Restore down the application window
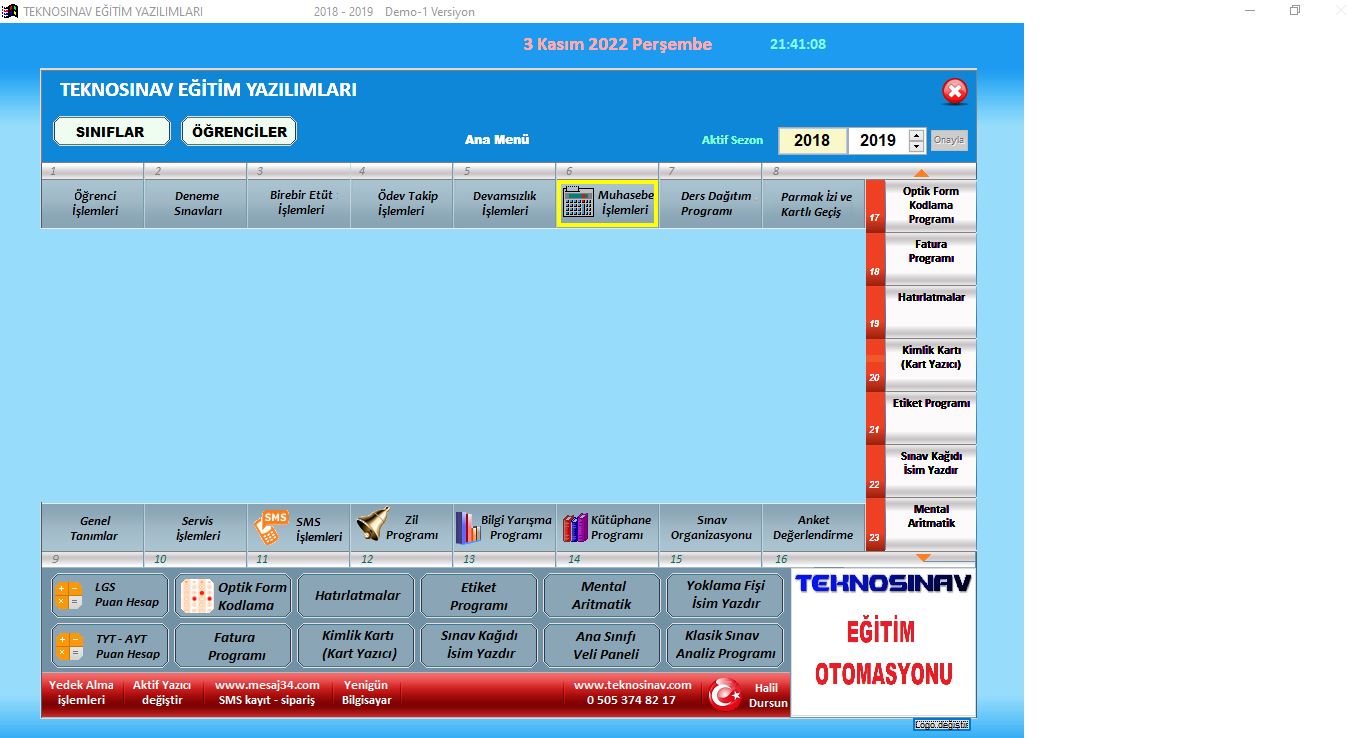Viewport: 1366px width, 738px height. click(1295, 11)
